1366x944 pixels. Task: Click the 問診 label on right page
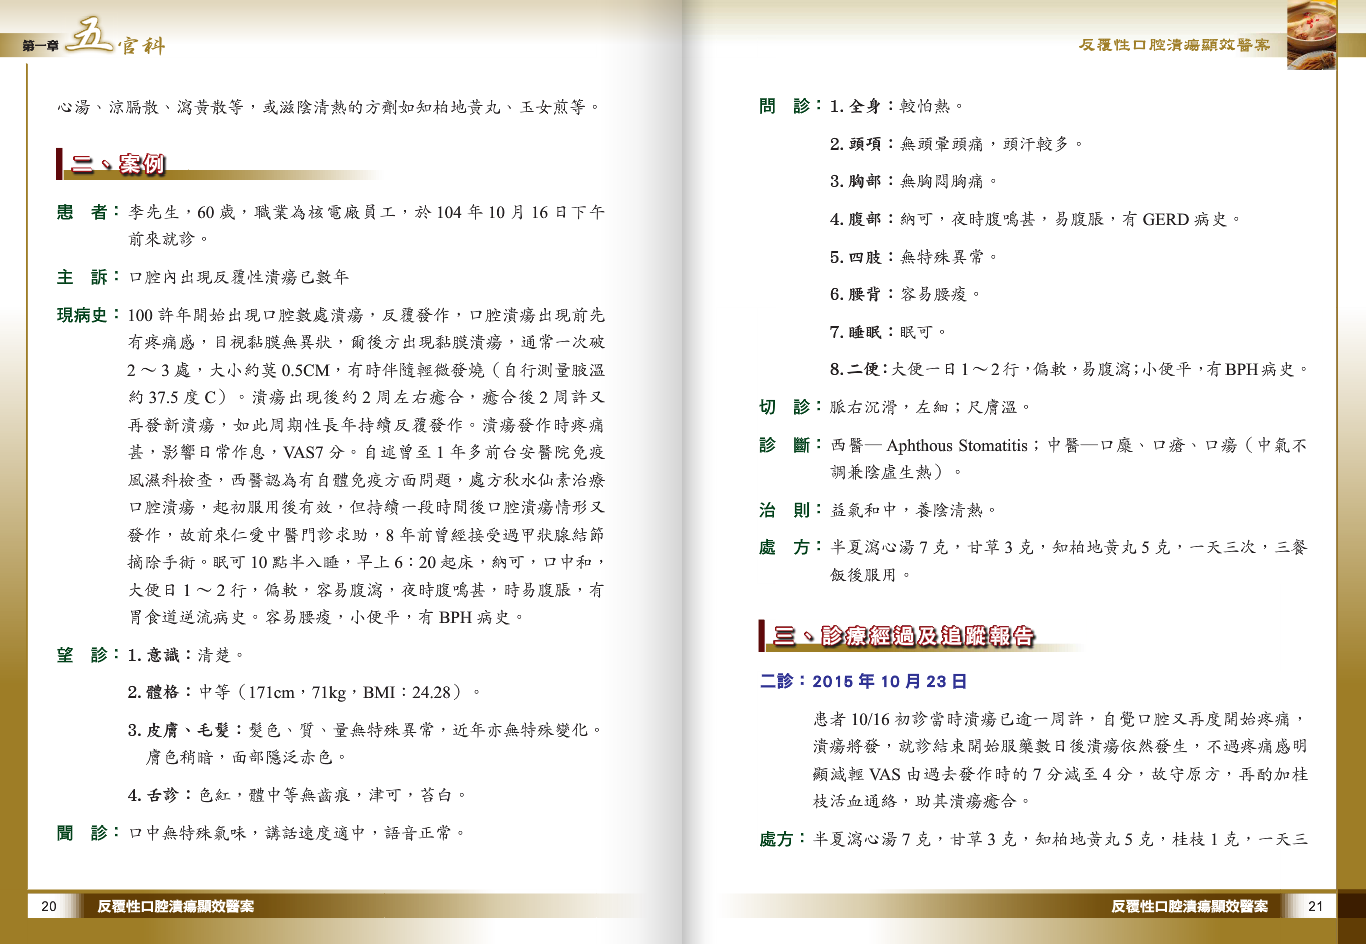coord(784,106)
